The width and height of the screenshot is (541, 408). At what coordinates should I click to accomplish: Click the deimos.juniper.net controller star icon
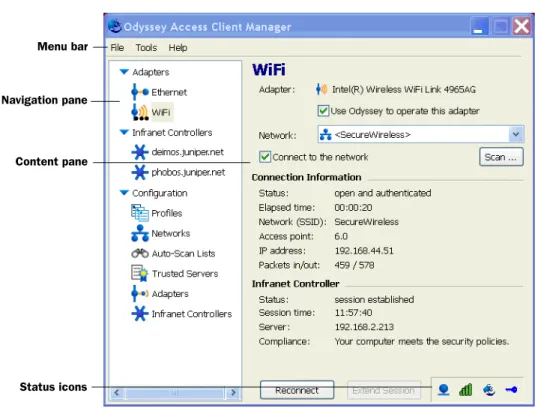click(140, 152)
